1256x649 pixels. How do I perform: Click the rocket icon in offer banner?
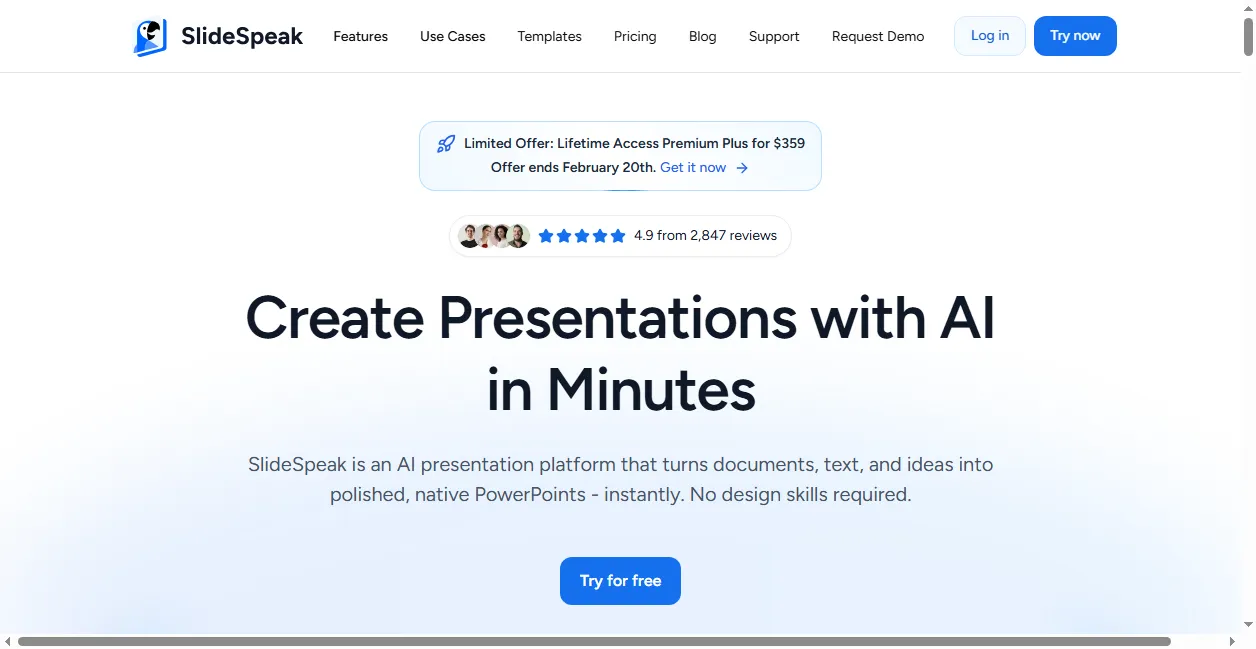click(446, 144)
